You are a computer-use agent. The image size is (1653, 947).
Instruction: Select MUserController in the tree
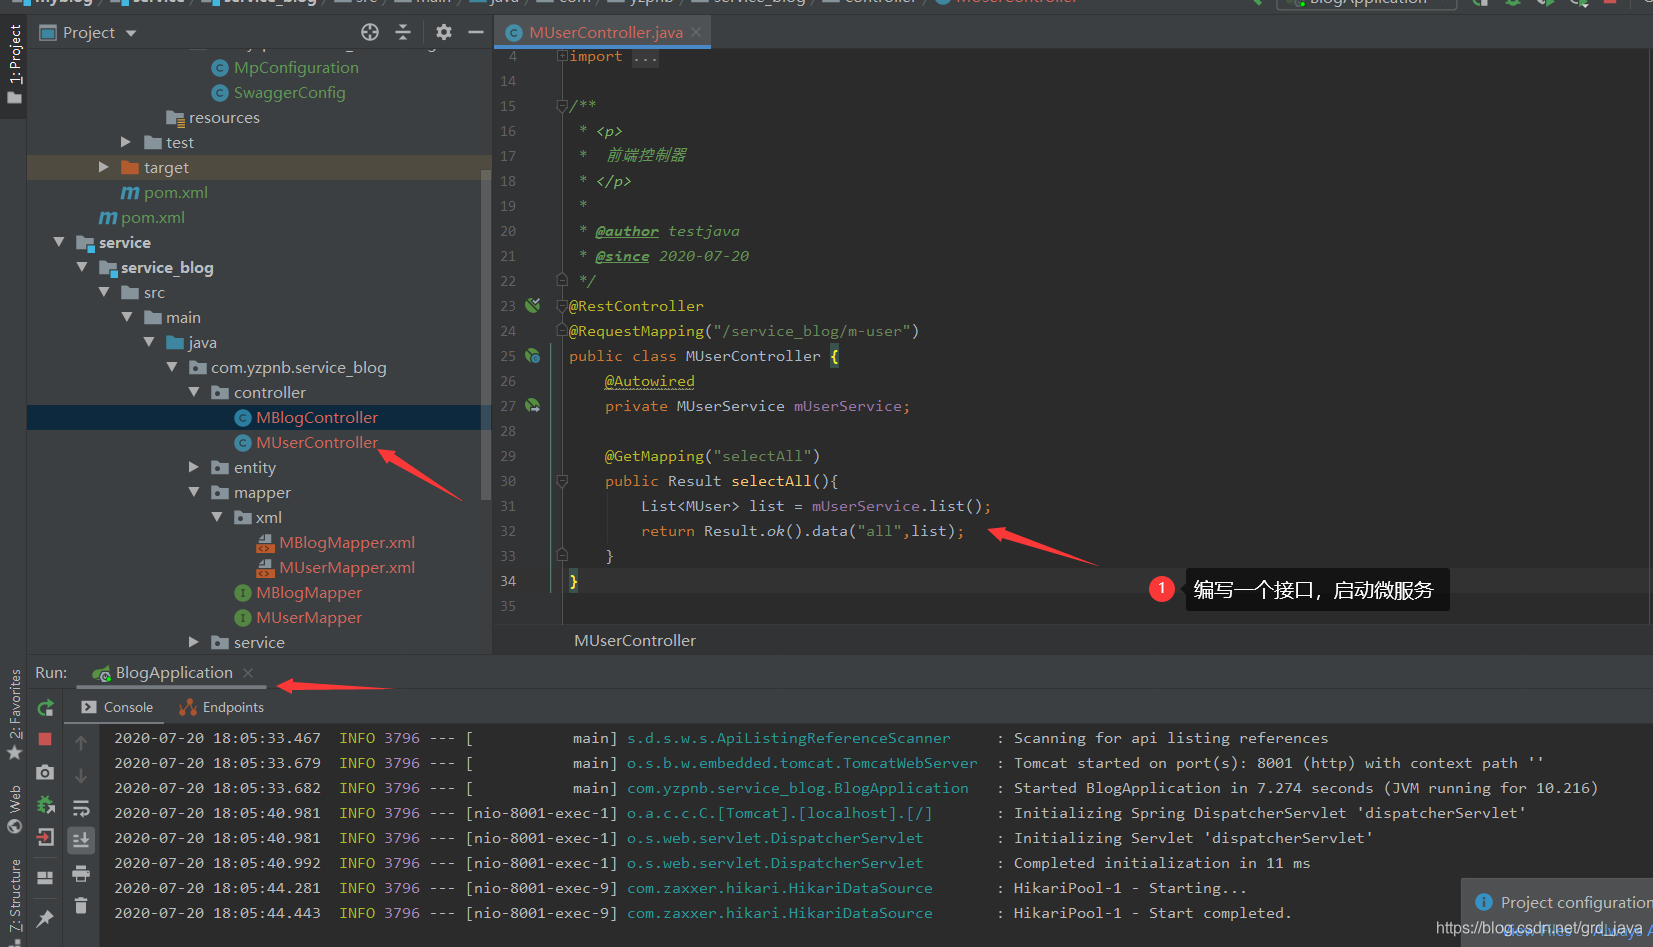click(316, 443)
